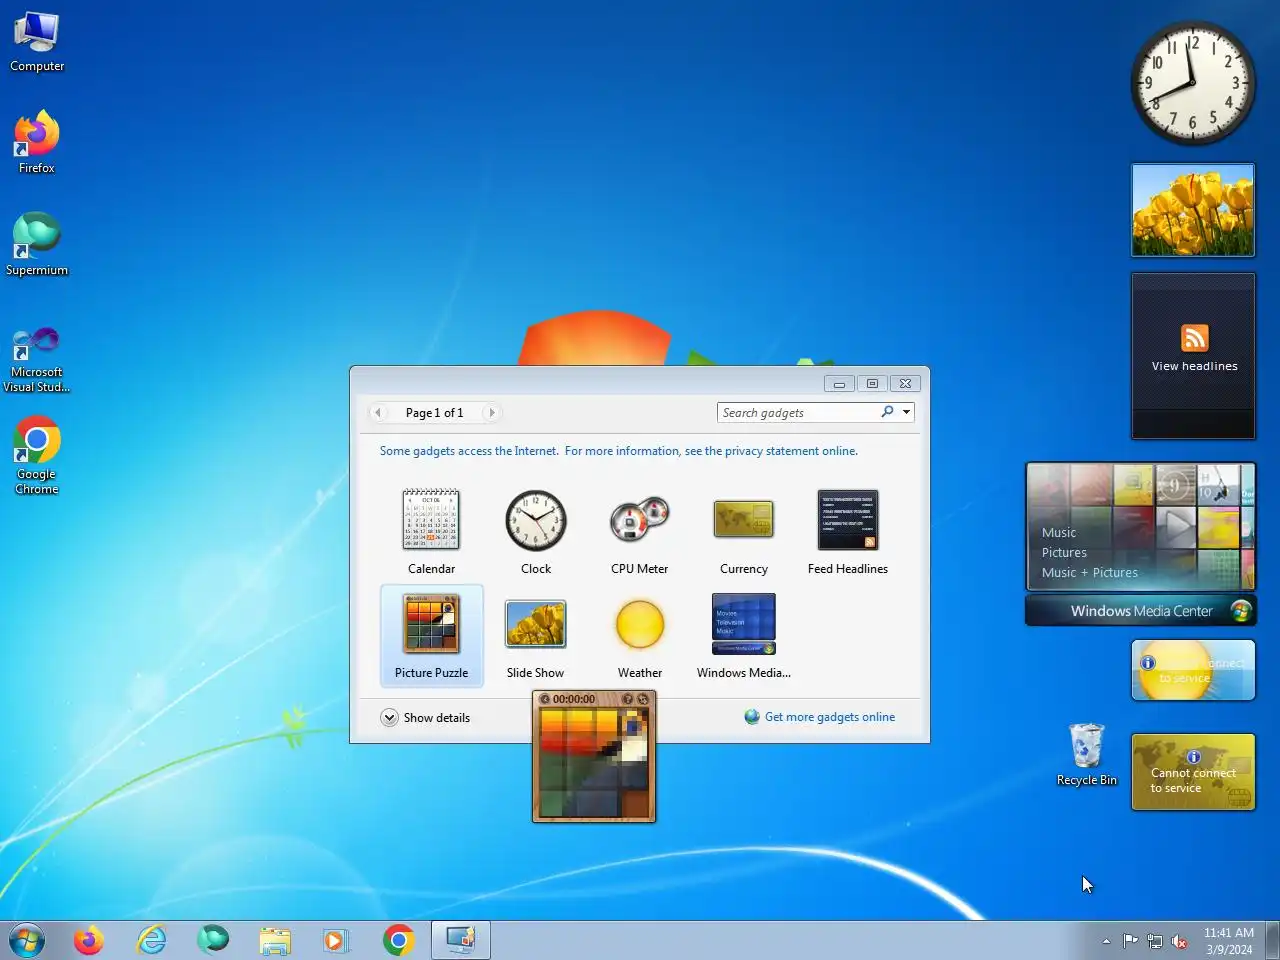Click View headlines in the feed gadget
1280x960 pixels.
point(1194,366)
